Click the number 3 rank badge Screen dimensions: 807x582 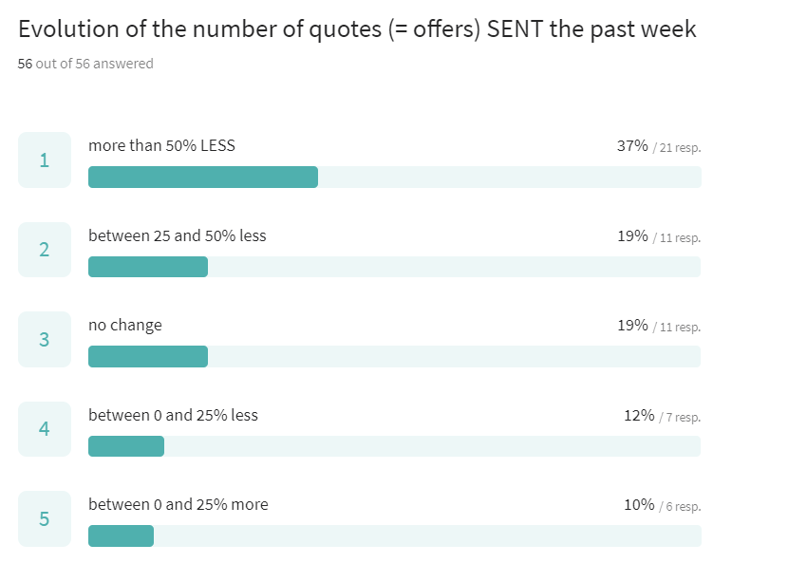click(44, 339)
